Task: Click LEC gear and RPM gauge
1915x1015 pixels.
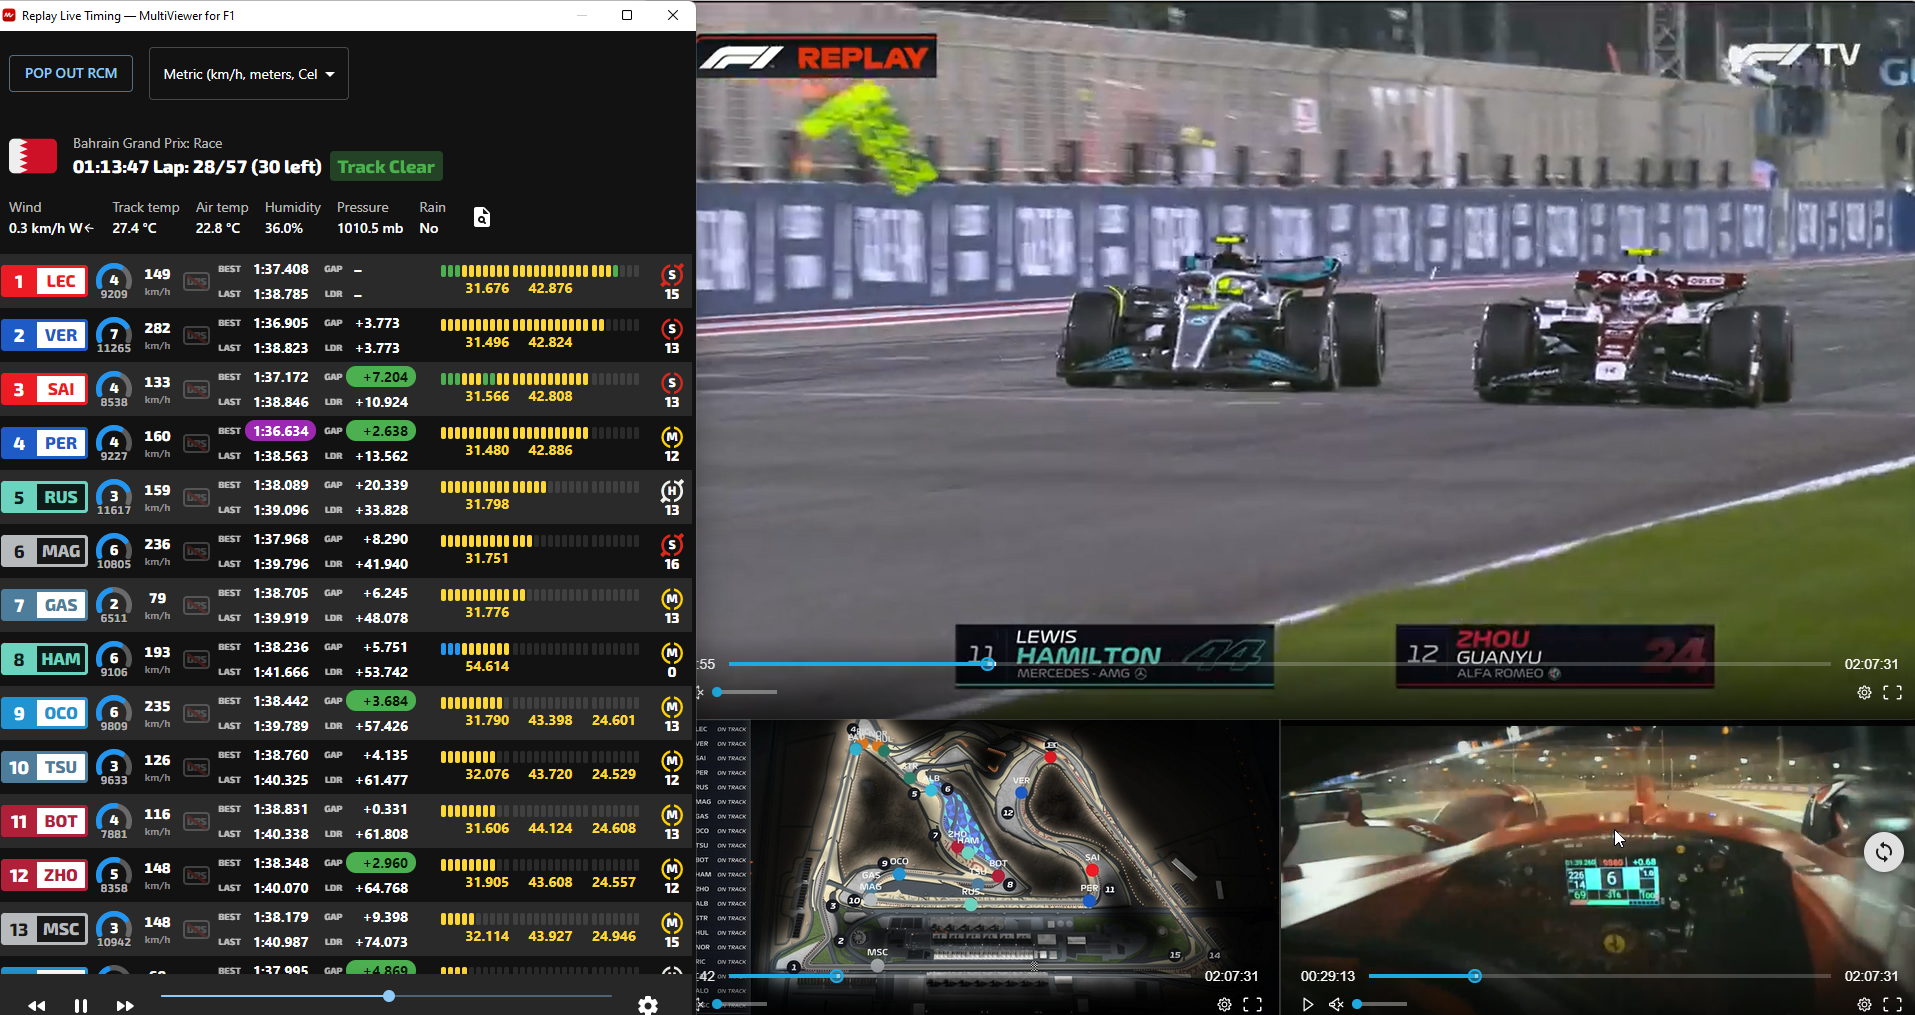Action: click(x=114, y=282)
